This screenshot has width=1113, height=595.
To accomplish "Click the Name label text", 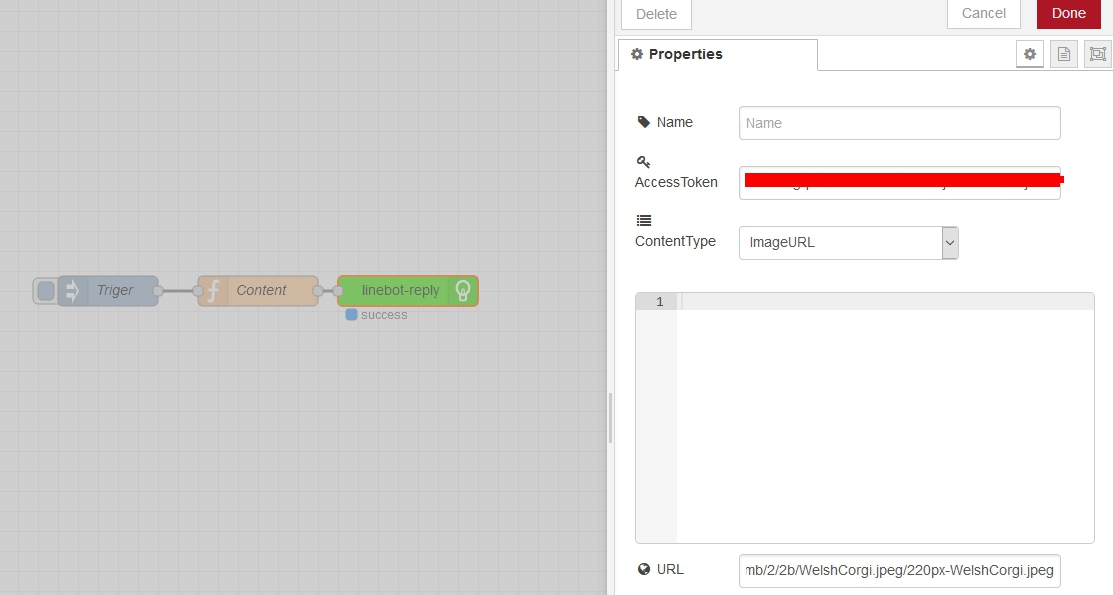I will [674, 122].
